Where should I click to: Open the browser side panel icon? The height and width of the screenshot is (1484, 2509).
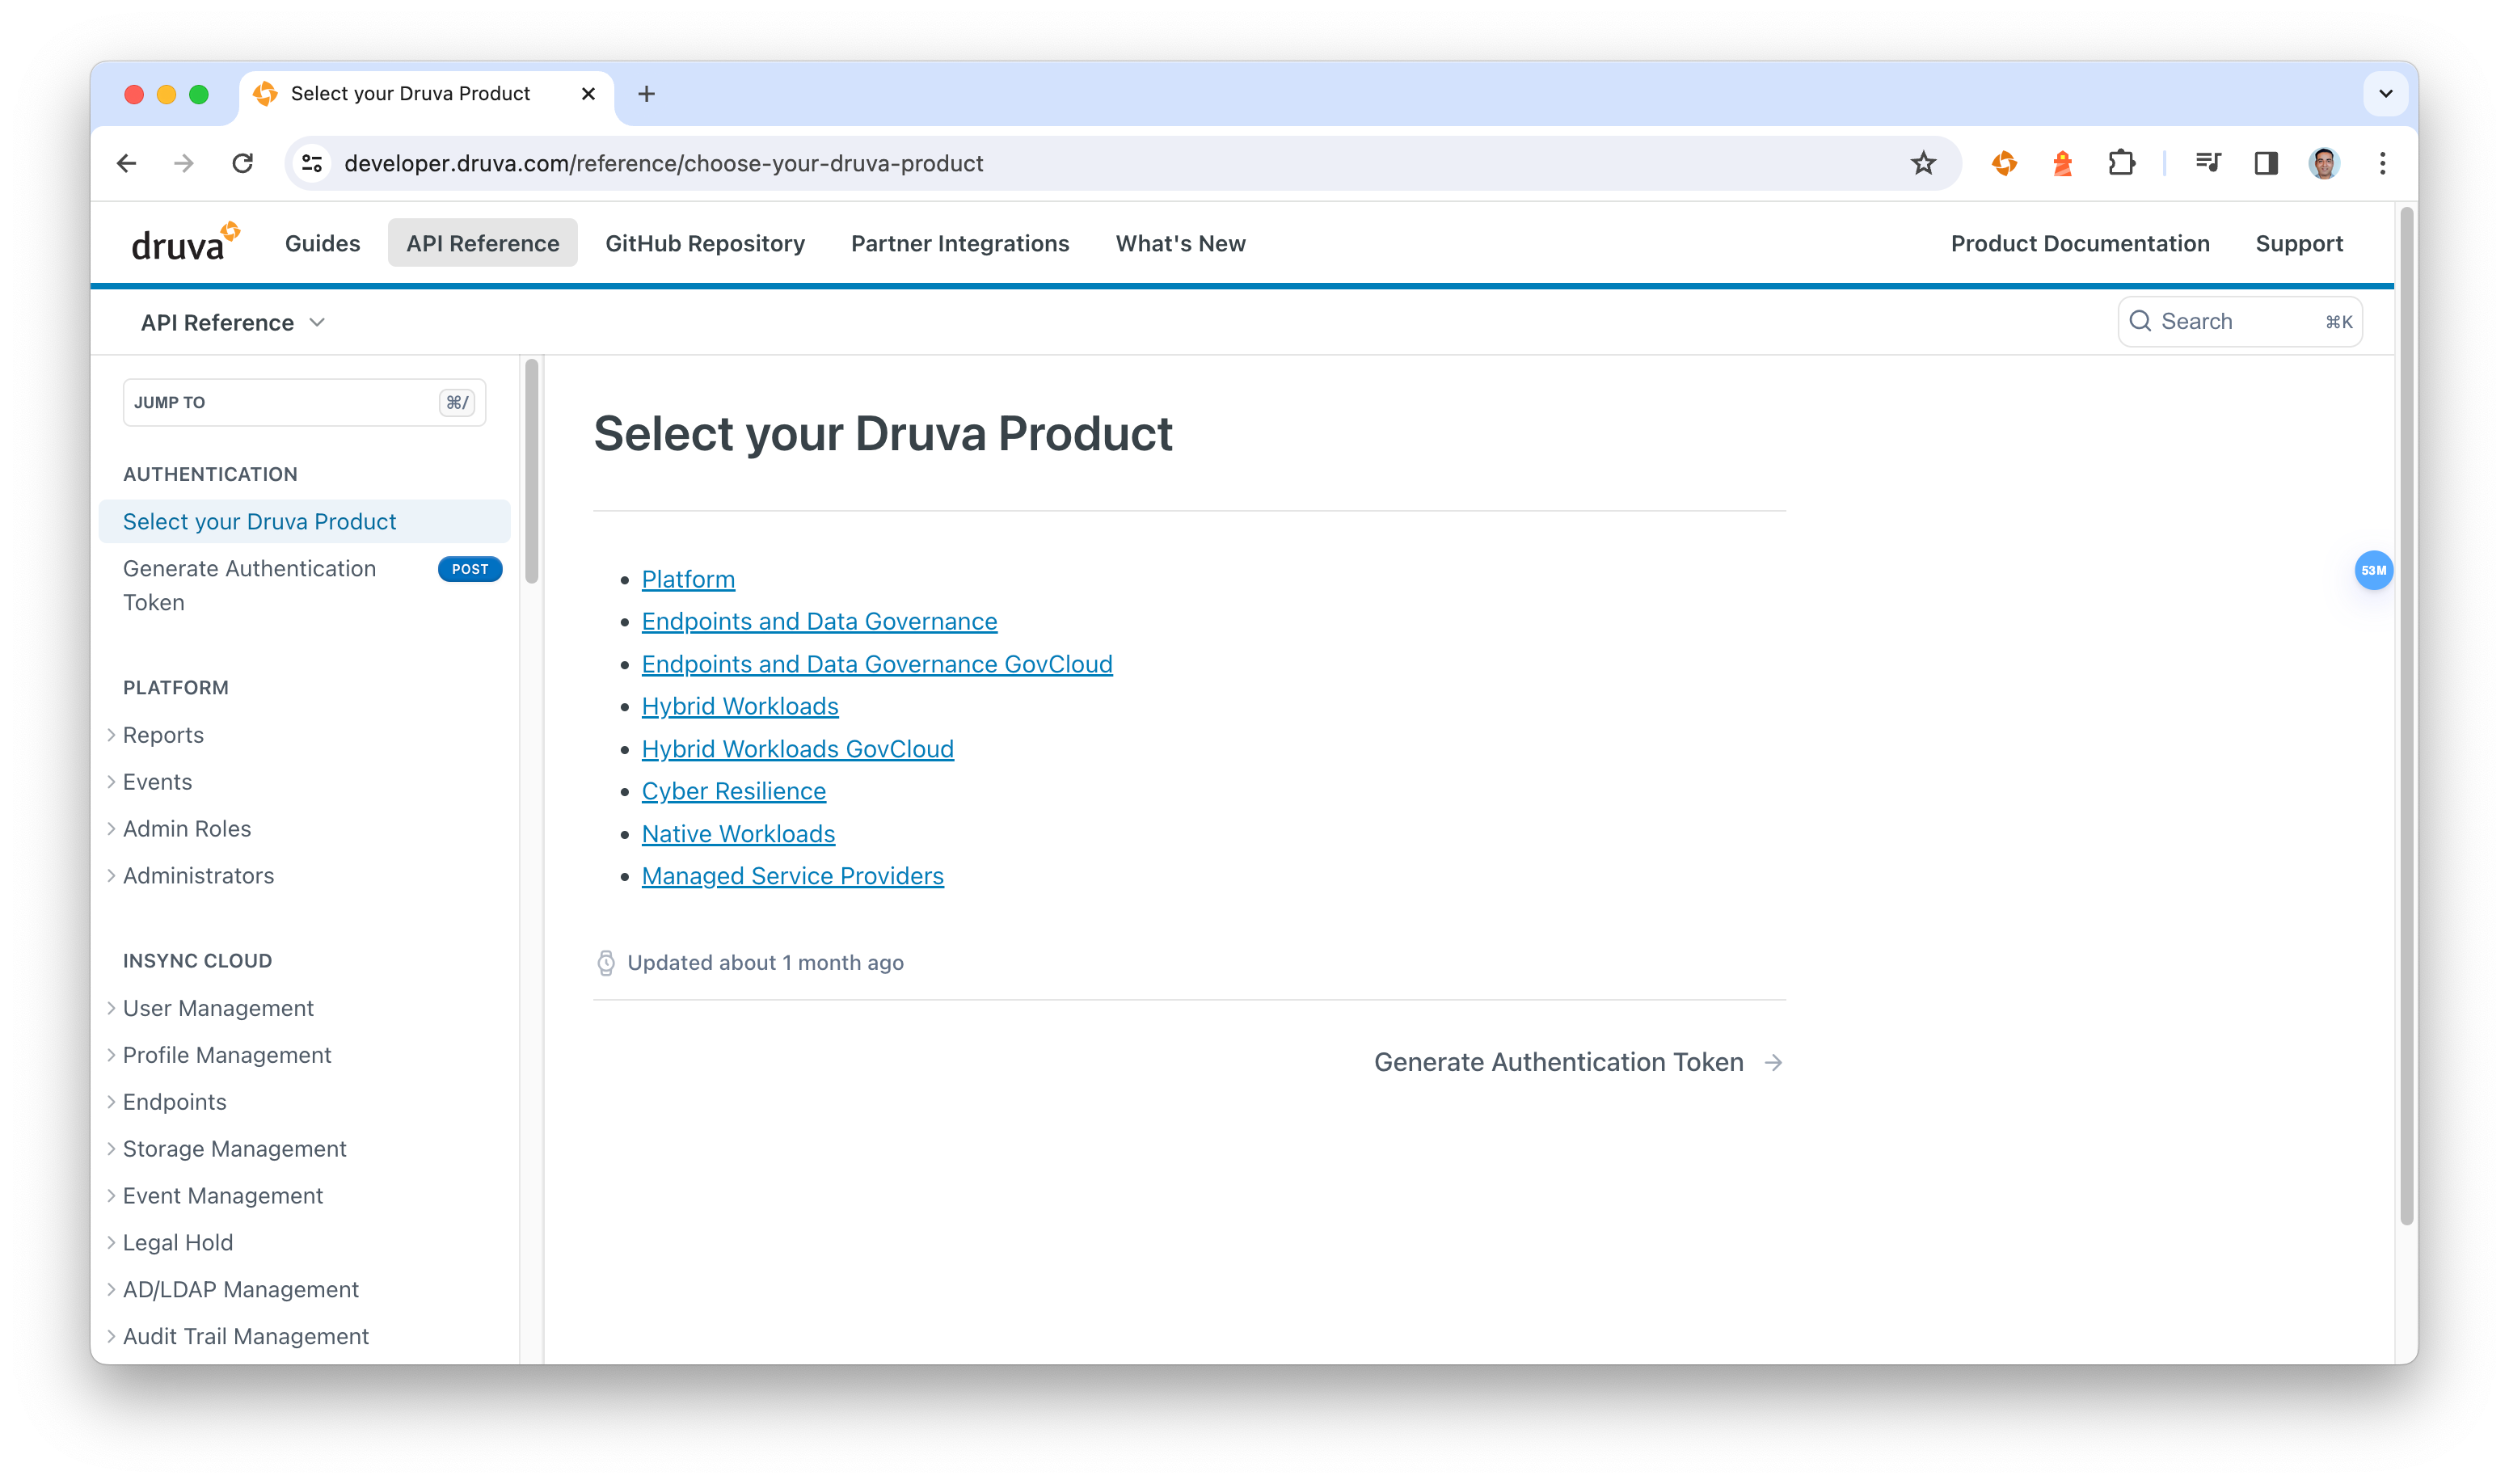[x=2266, y=163]
